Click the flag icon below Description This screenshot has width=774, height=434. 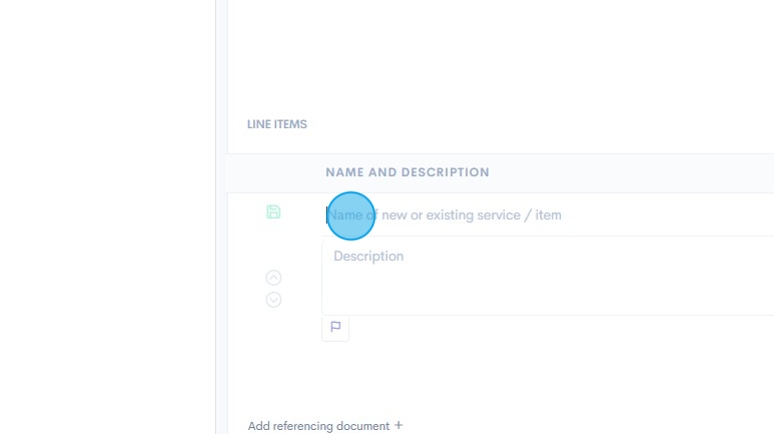tap(335, 327)
